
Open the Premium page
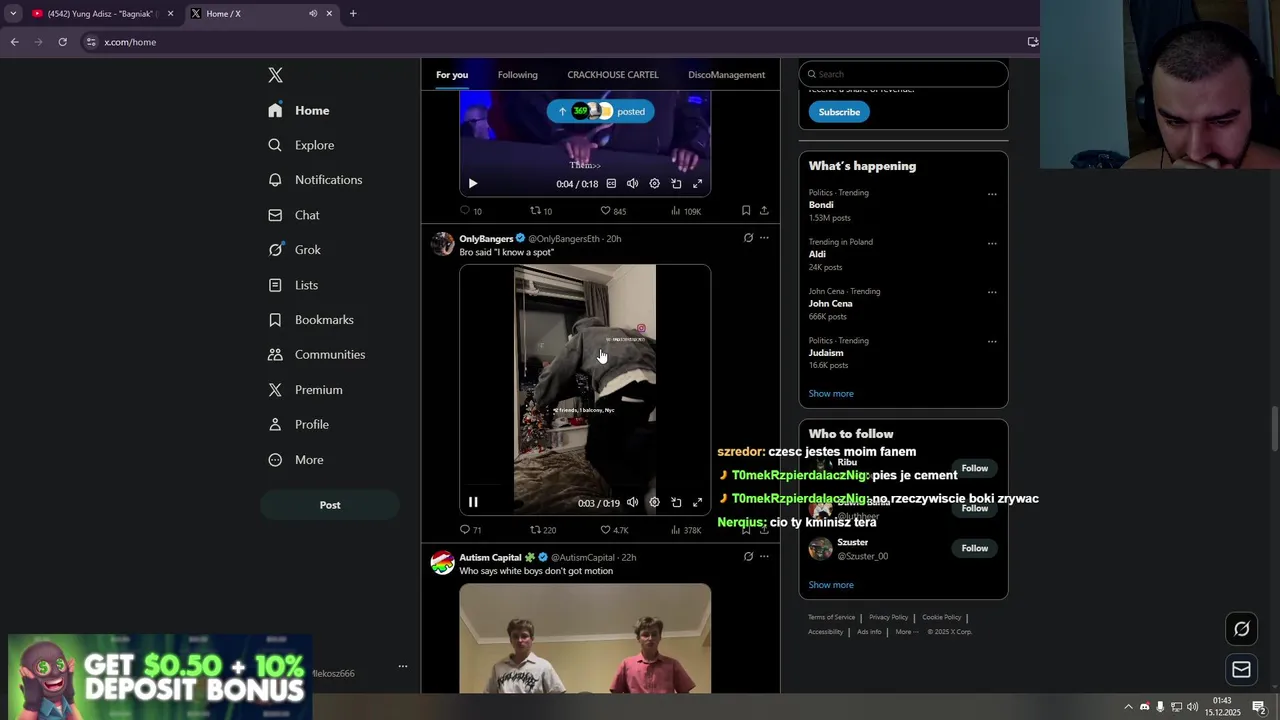[x=305, y=390]
